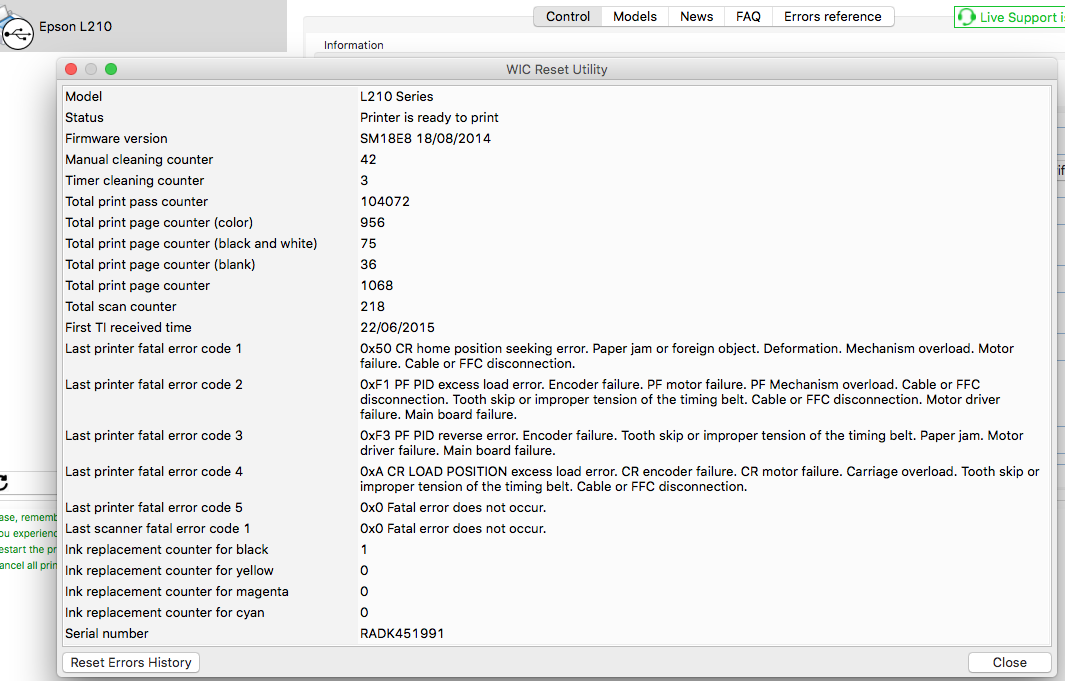The image size is (1065, 681).
Task: Click the Last printer fatal error code 1 row
Action: coord(400,356)
